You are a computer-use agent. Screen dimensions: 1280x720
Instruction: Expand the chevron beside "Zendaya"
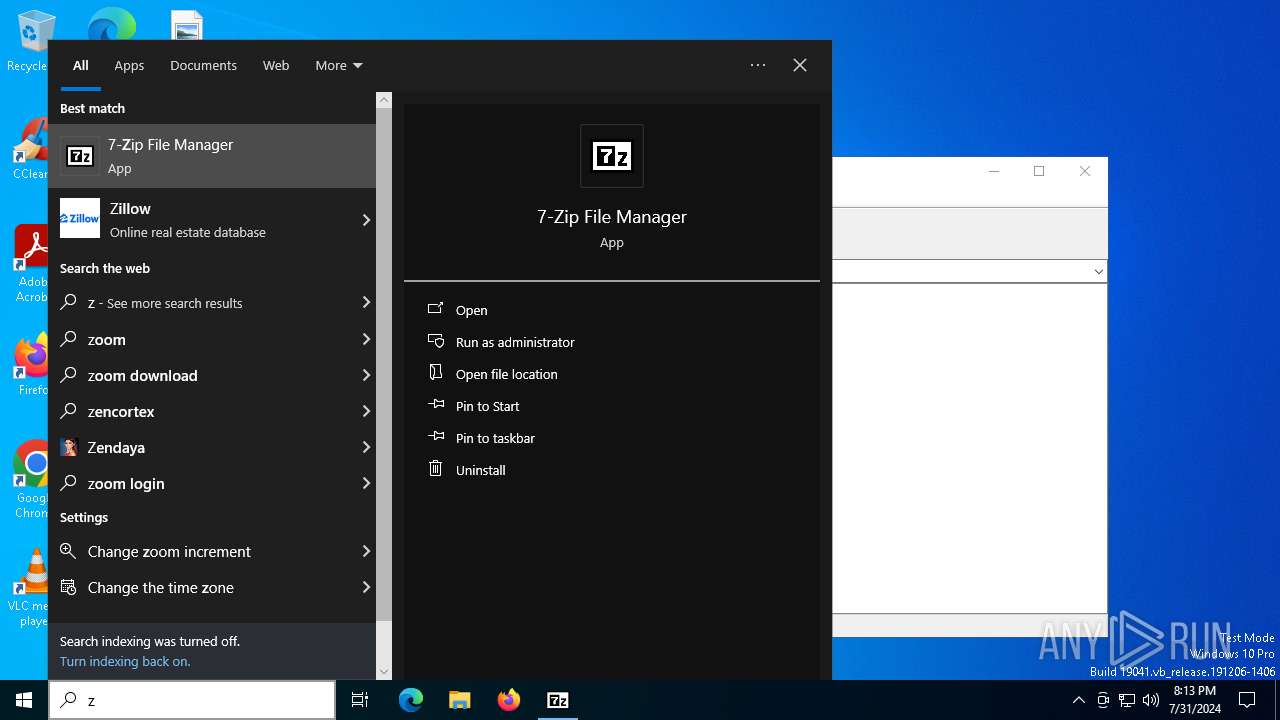click(x=366, y=447)
